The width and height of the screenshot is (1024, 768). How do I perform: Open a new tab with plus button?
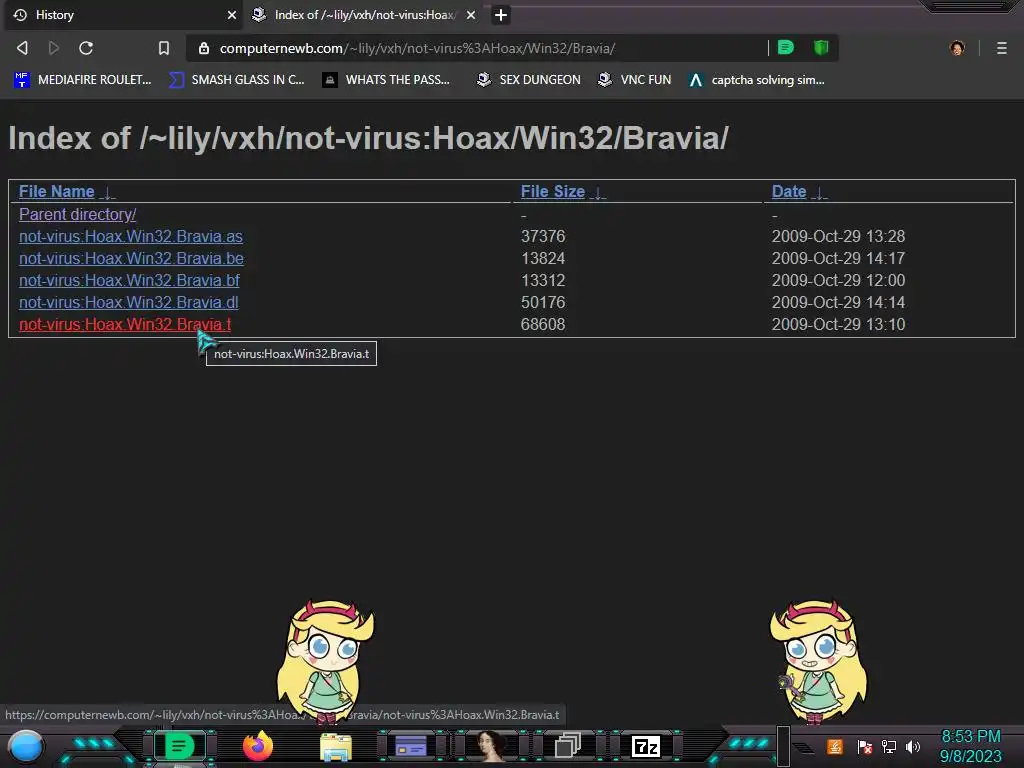click(501, 14)
